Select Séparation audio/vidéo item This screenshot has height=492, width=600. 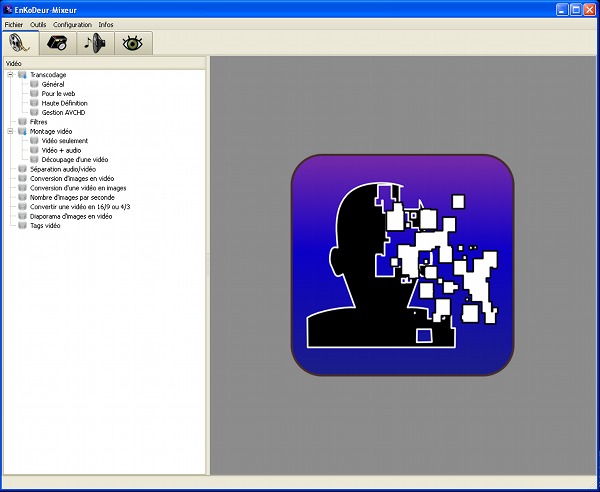(x=63, y=169)
